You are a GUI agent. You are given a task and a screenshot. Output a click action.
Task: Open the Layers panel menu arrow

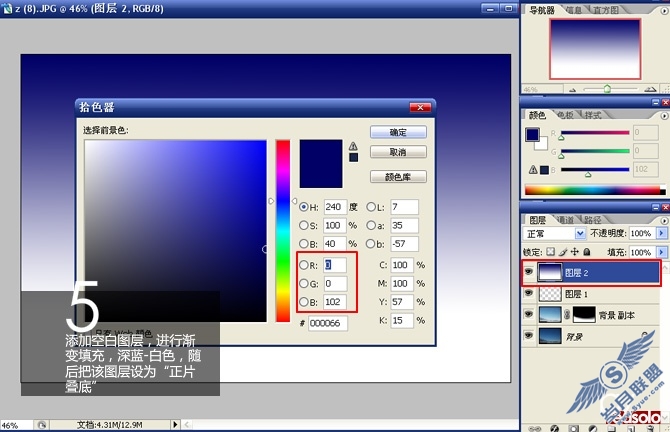click(x=664, y=220)
